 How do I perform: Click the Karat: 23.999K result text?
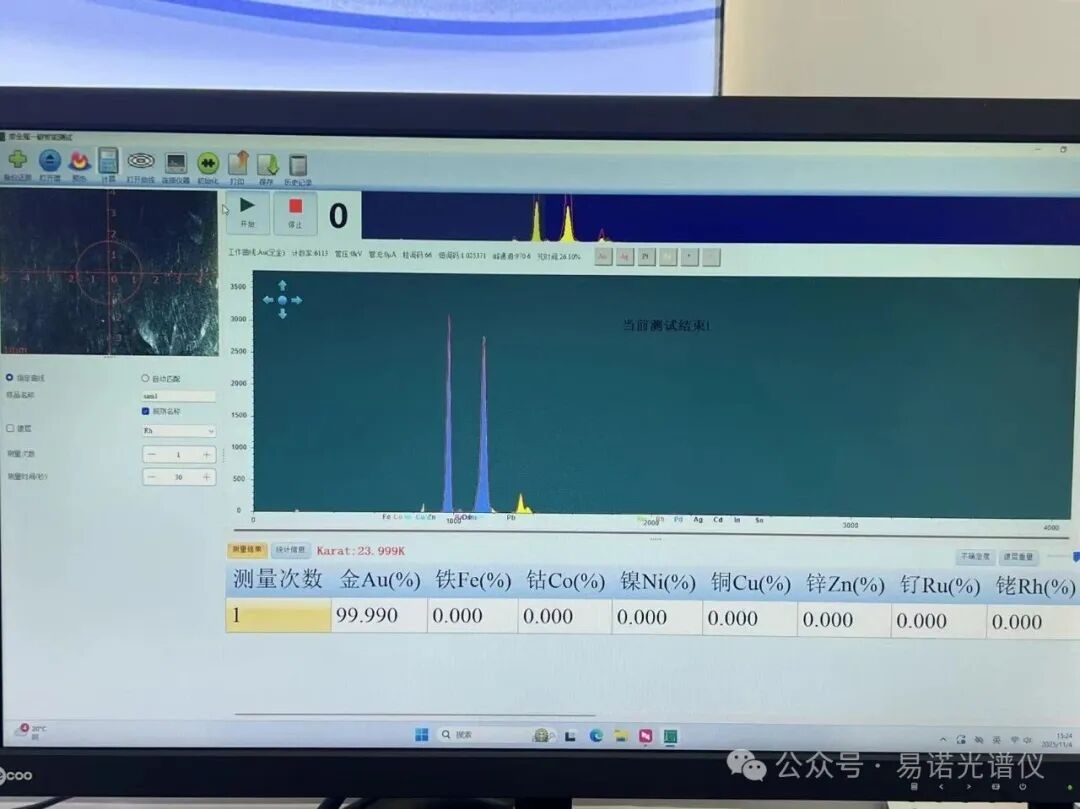pyautogui.click(x=361, y=551)
